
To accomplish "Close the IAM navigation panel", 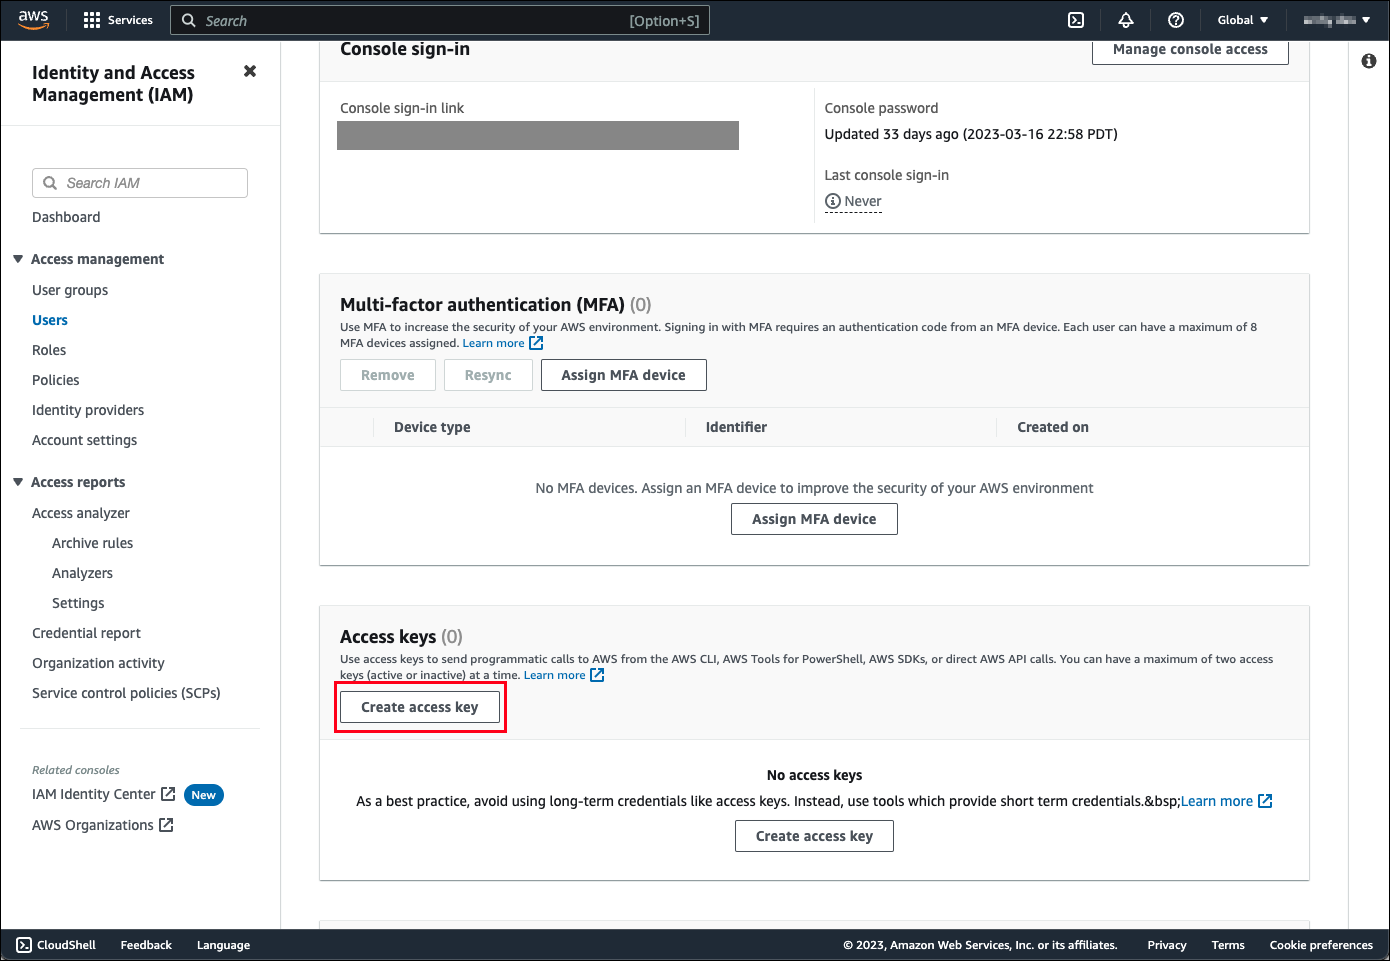I will (250, 71).
